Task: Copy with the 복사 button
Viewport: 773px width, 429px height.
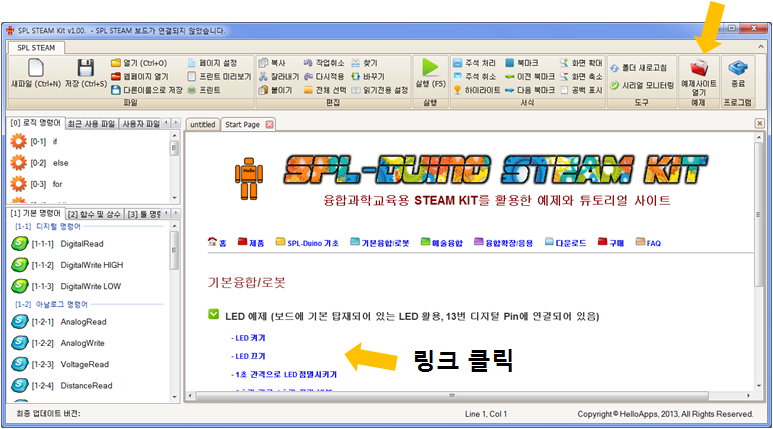Action: point(273,63)
